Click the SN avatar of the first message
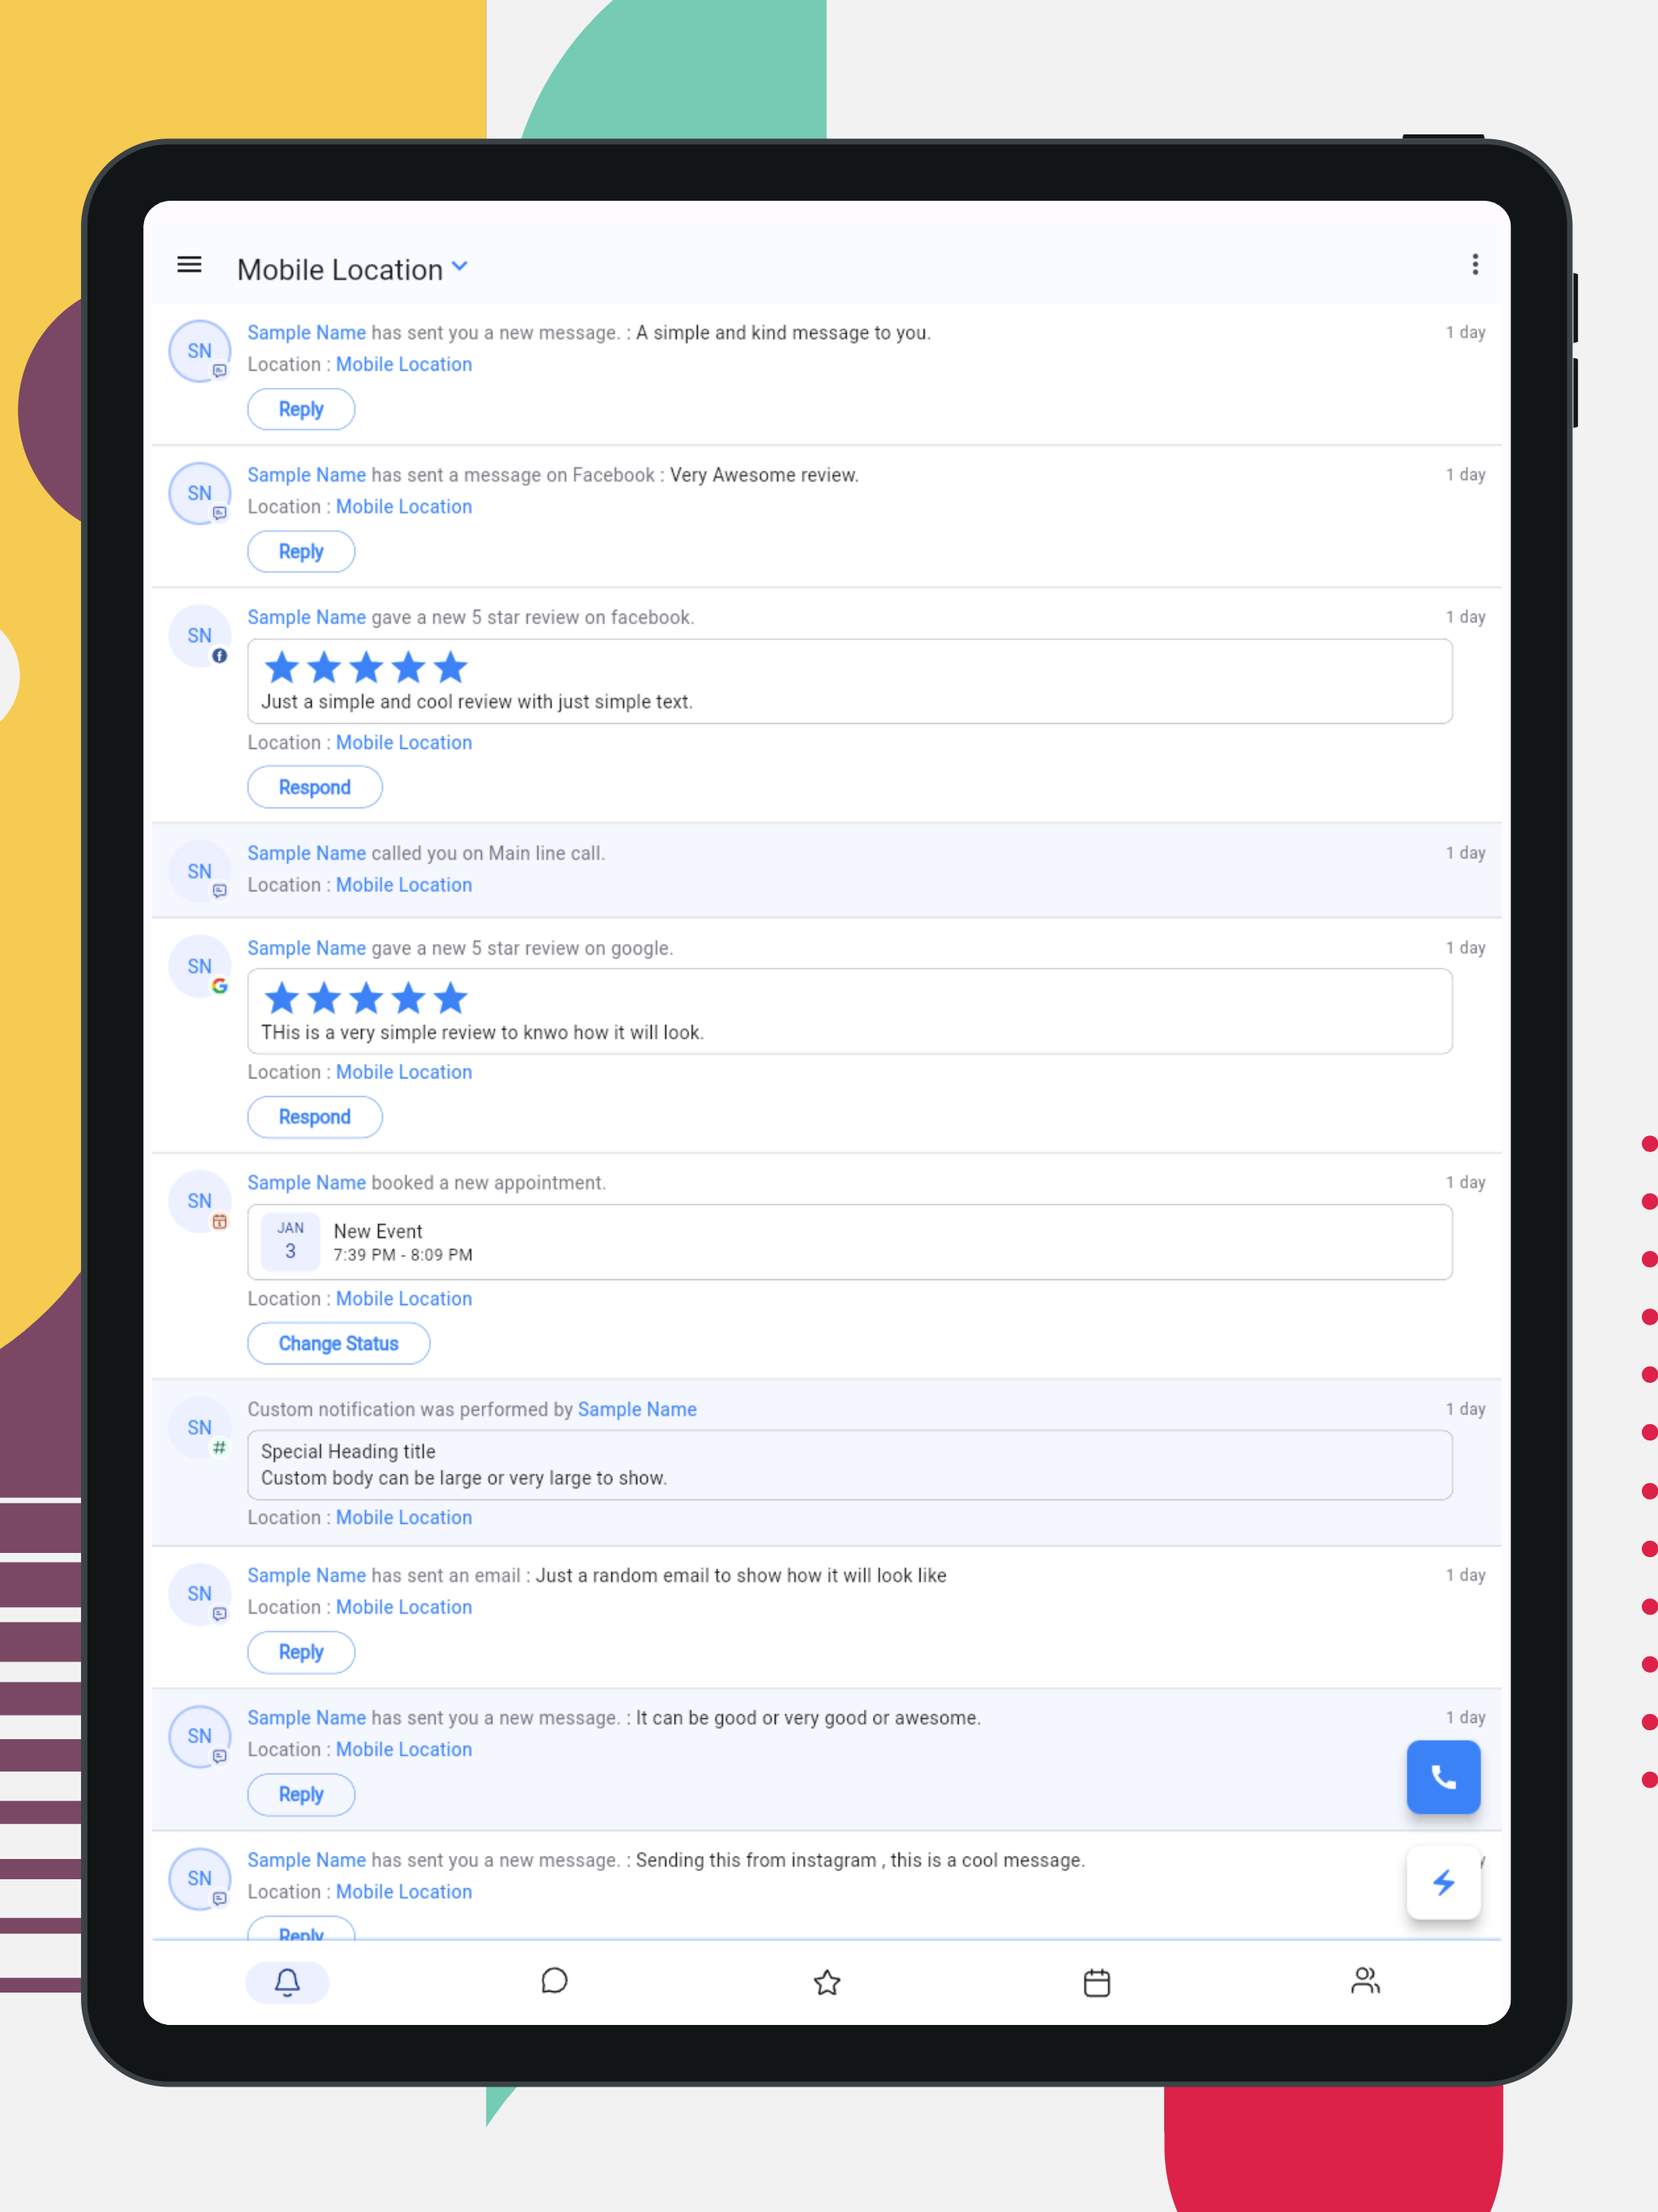This screenshot has height=2212, width=1658. pos(200,351)
